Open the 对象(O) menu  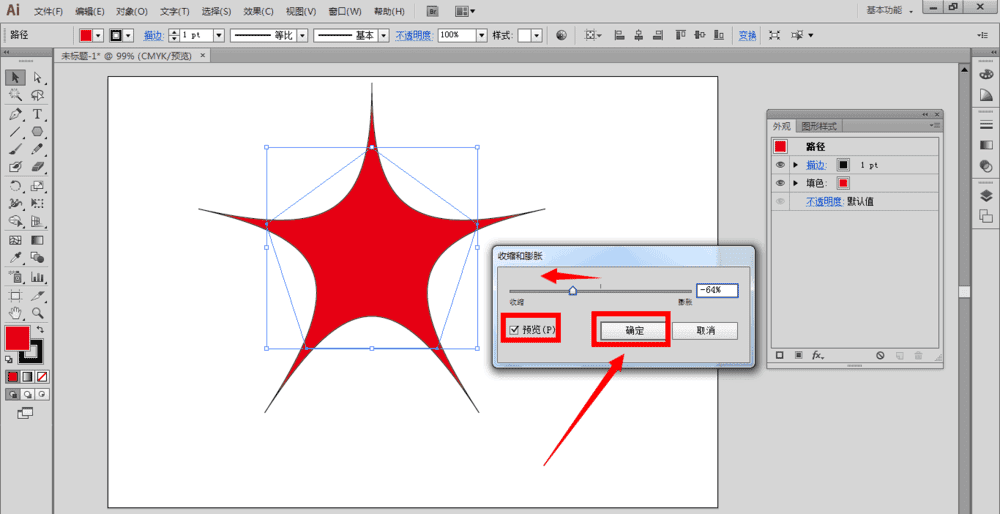click(x=132, y=11)
